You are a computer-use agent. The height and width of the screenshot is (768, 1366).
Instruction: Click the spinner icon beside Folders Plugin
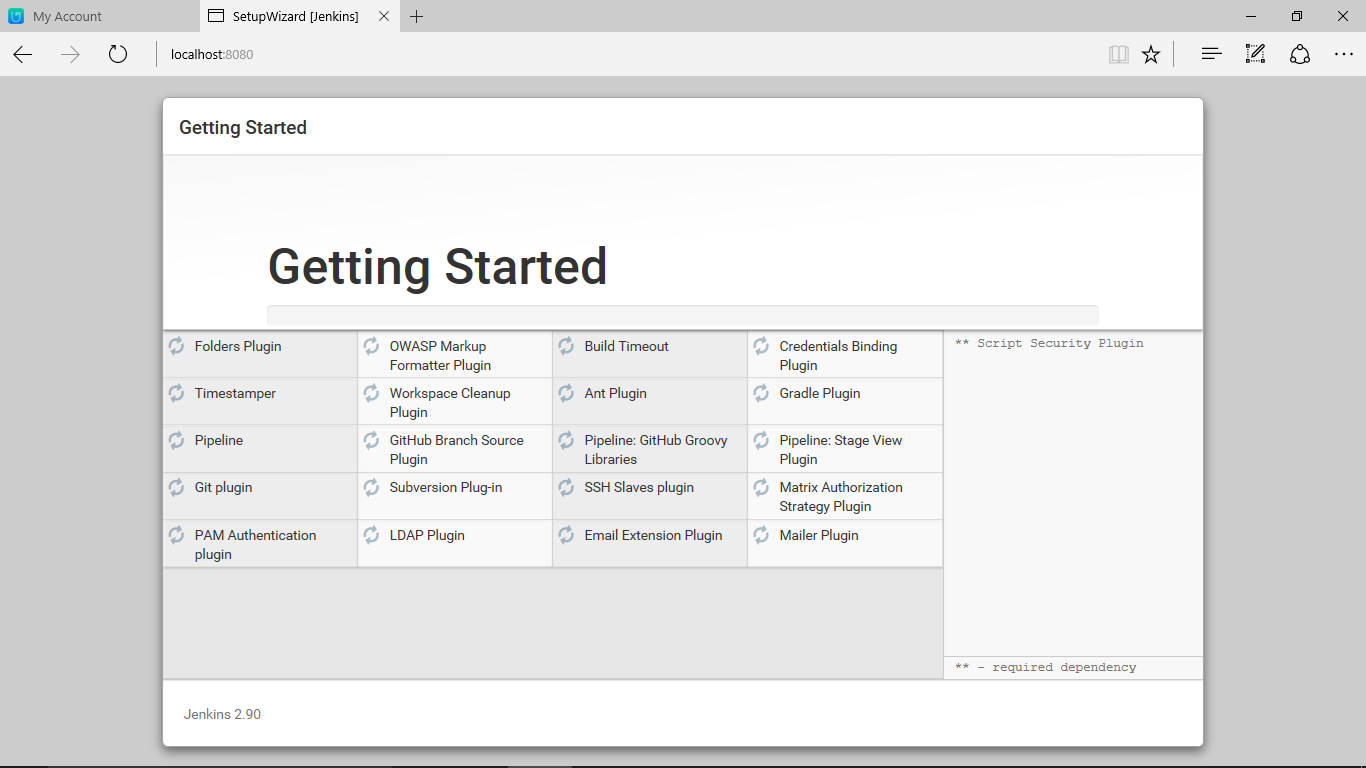176,346
